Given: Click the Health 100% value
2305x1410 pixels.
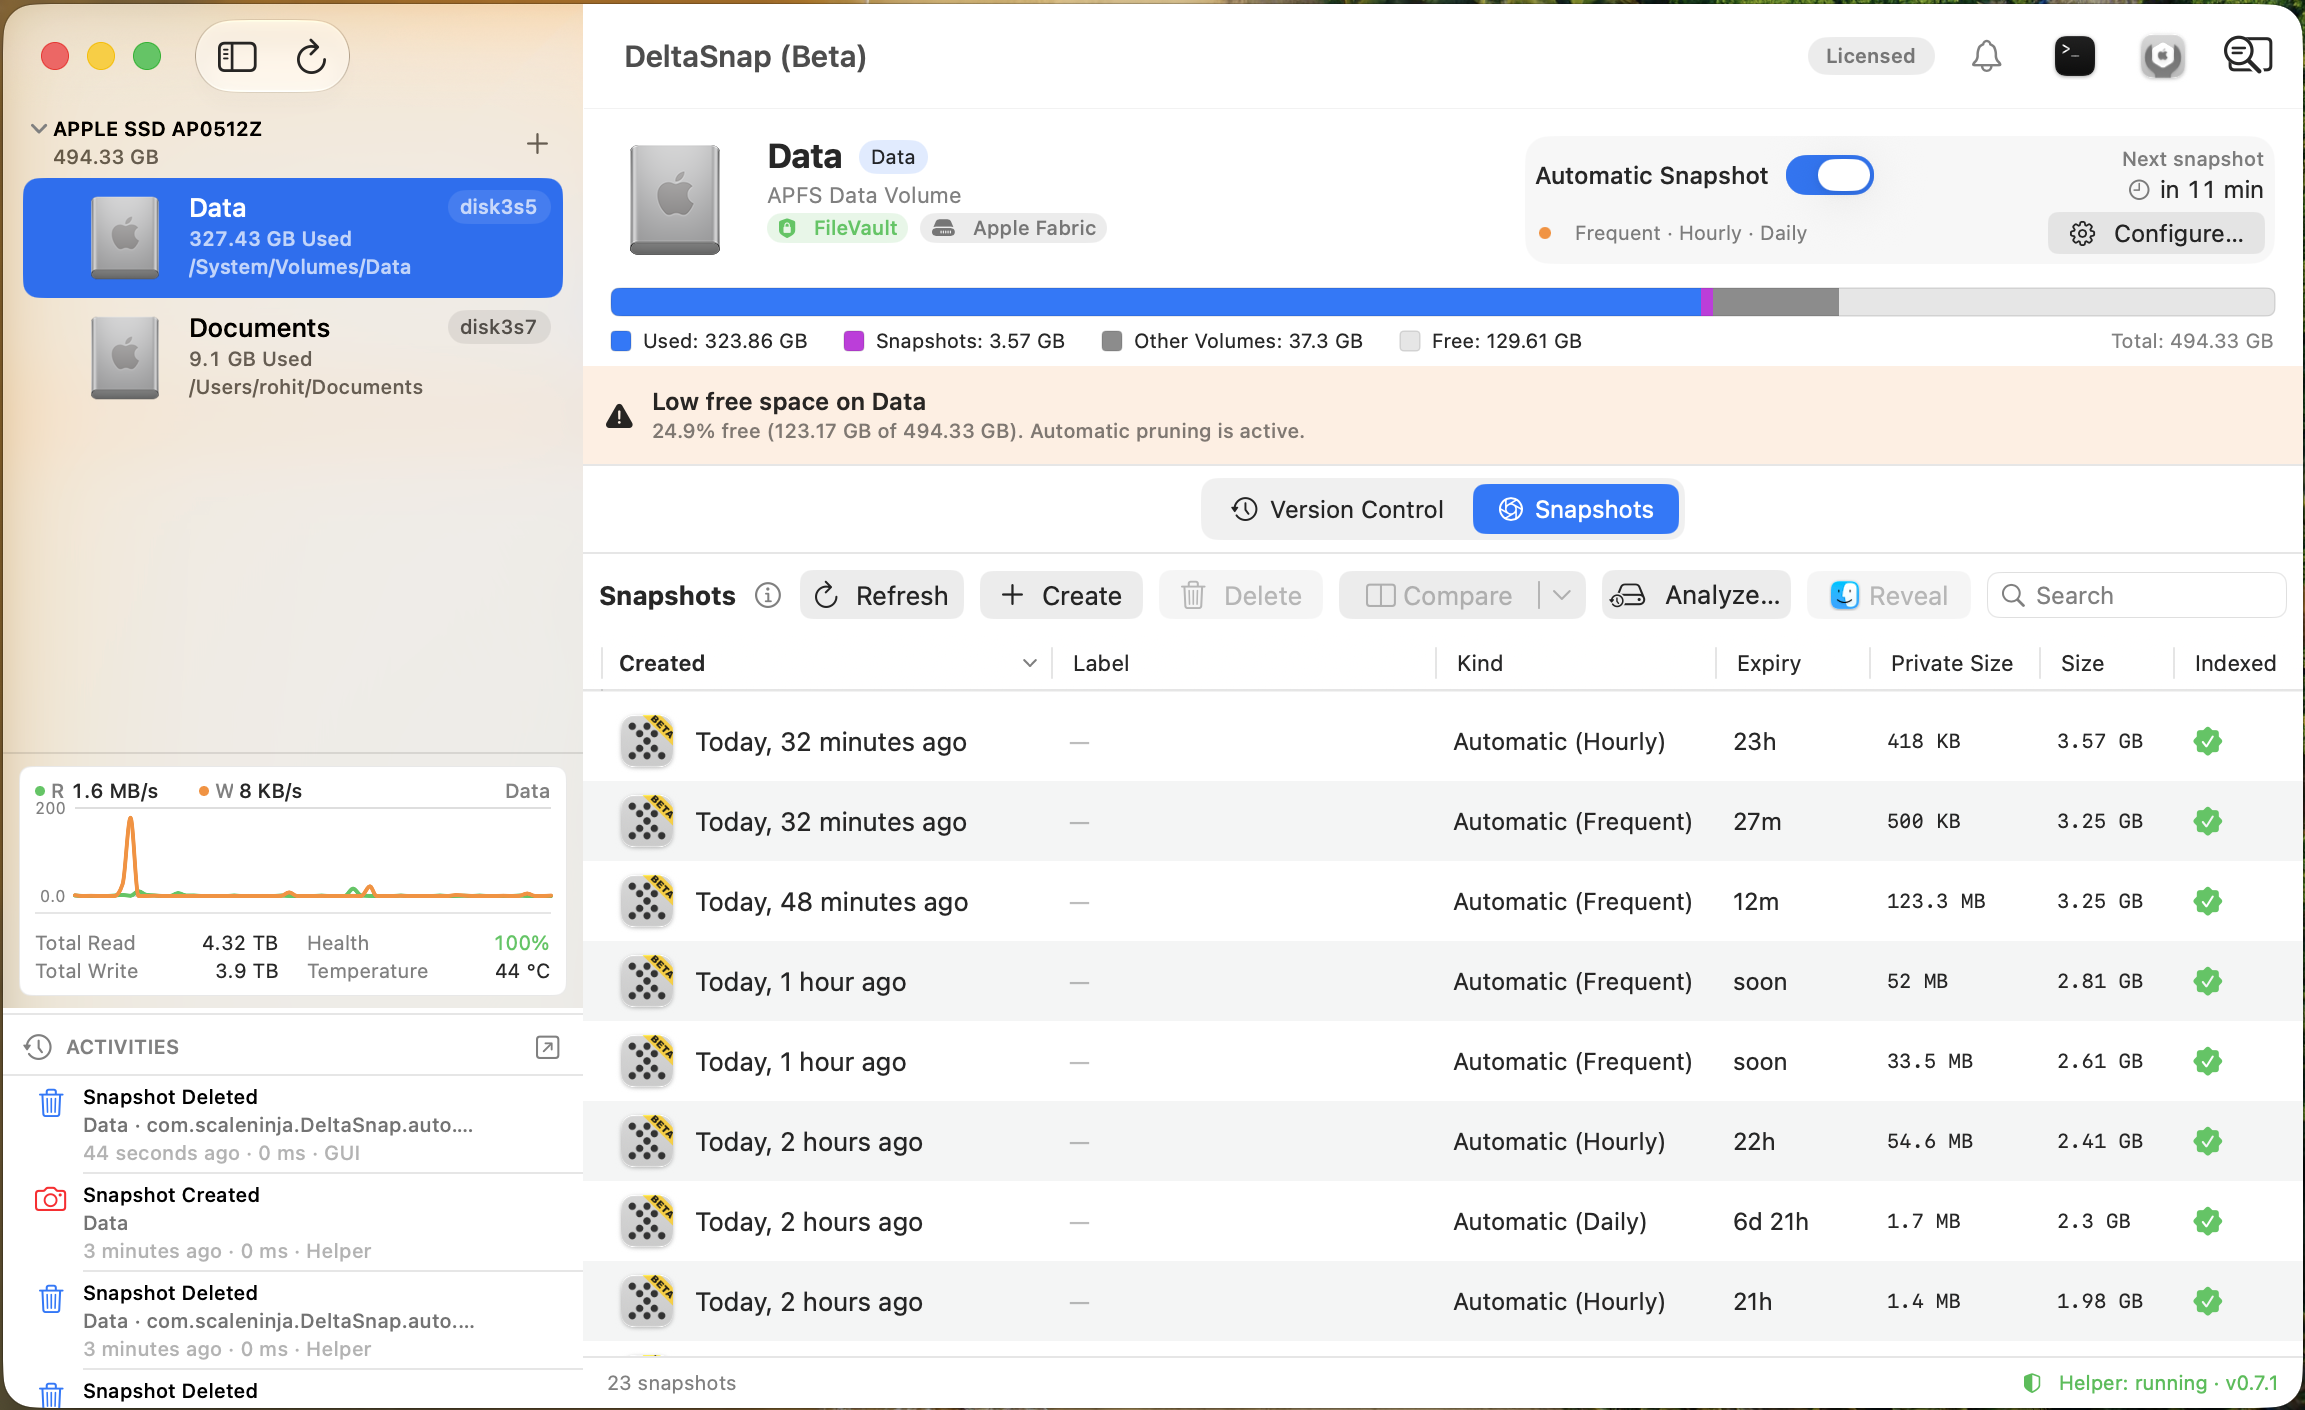Looking at the screenshot, I should point(521,943).
